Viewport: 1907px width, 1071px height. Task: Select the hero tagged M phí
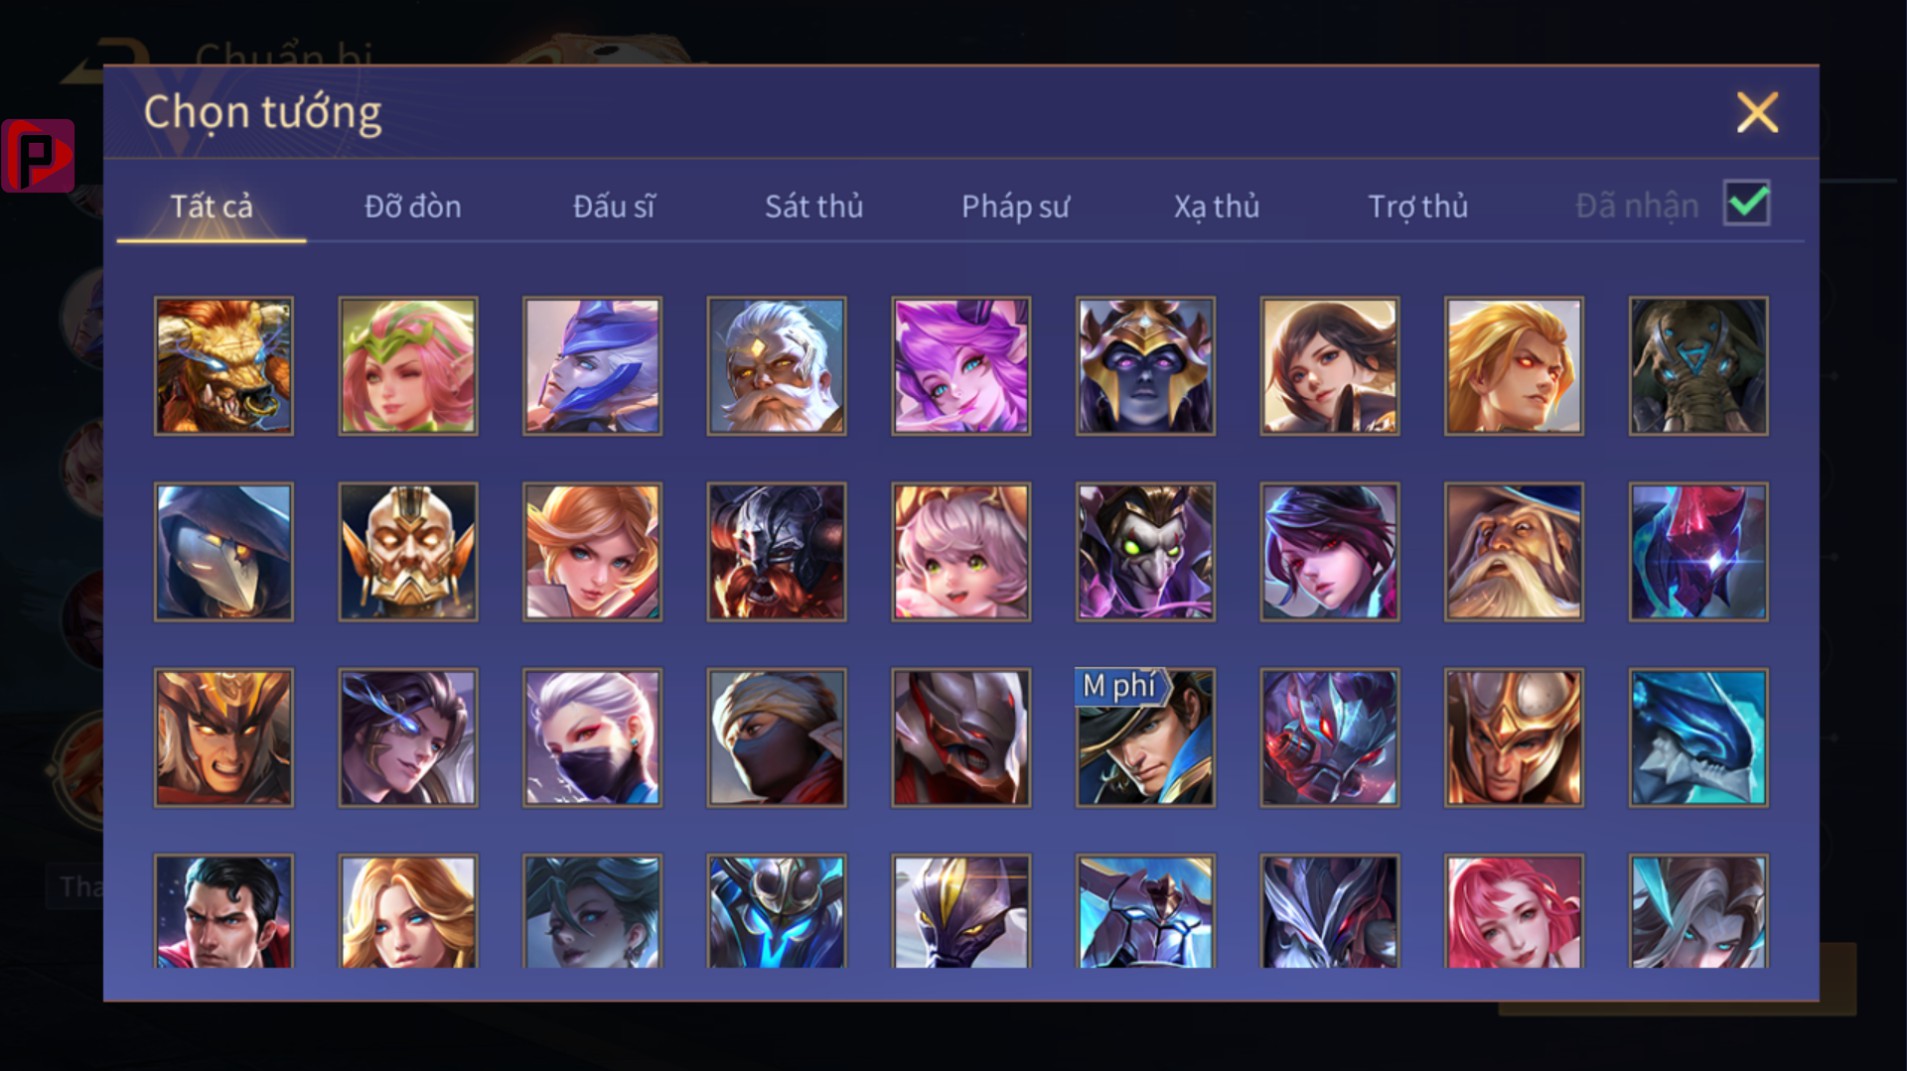pyautogui.click(x=1145, y=738)
